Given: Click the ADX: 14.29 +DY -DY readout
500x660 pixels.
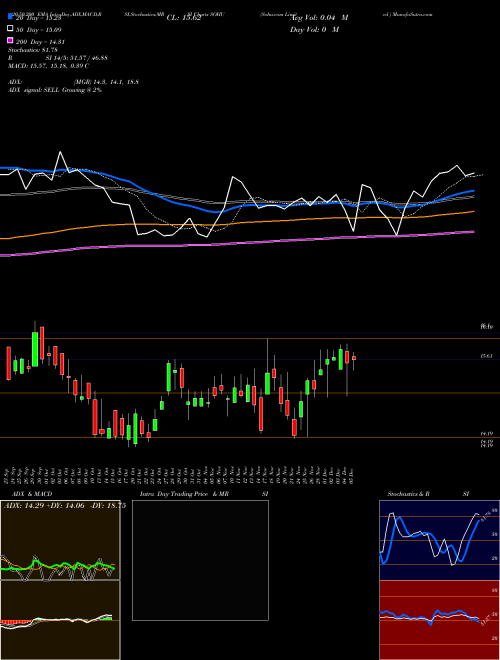Looking at the screenshot, I should 64,506.
